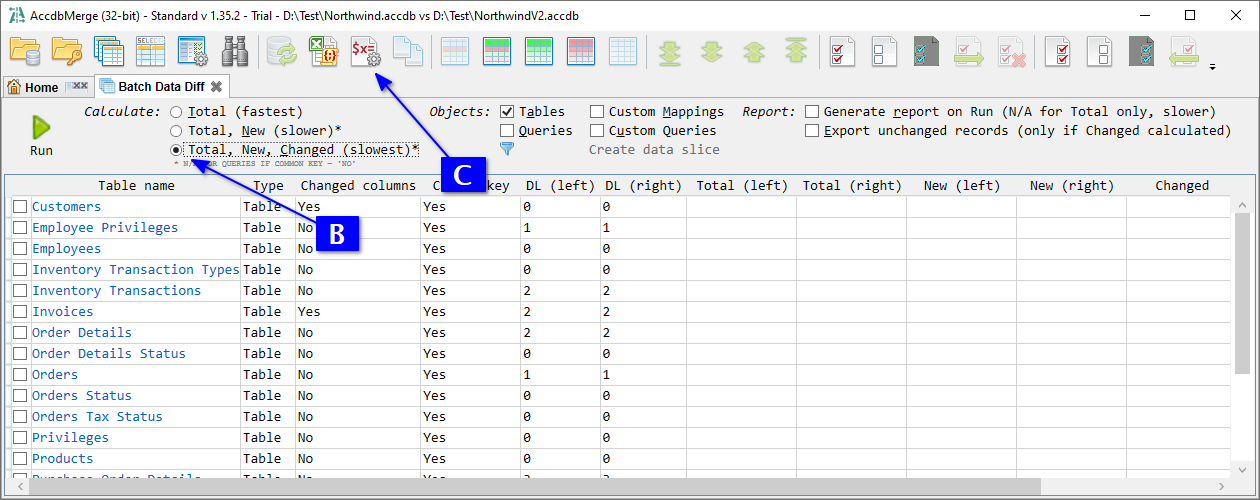
Task: Open the $x= script settings icon
Action: [x=364, y=51]
